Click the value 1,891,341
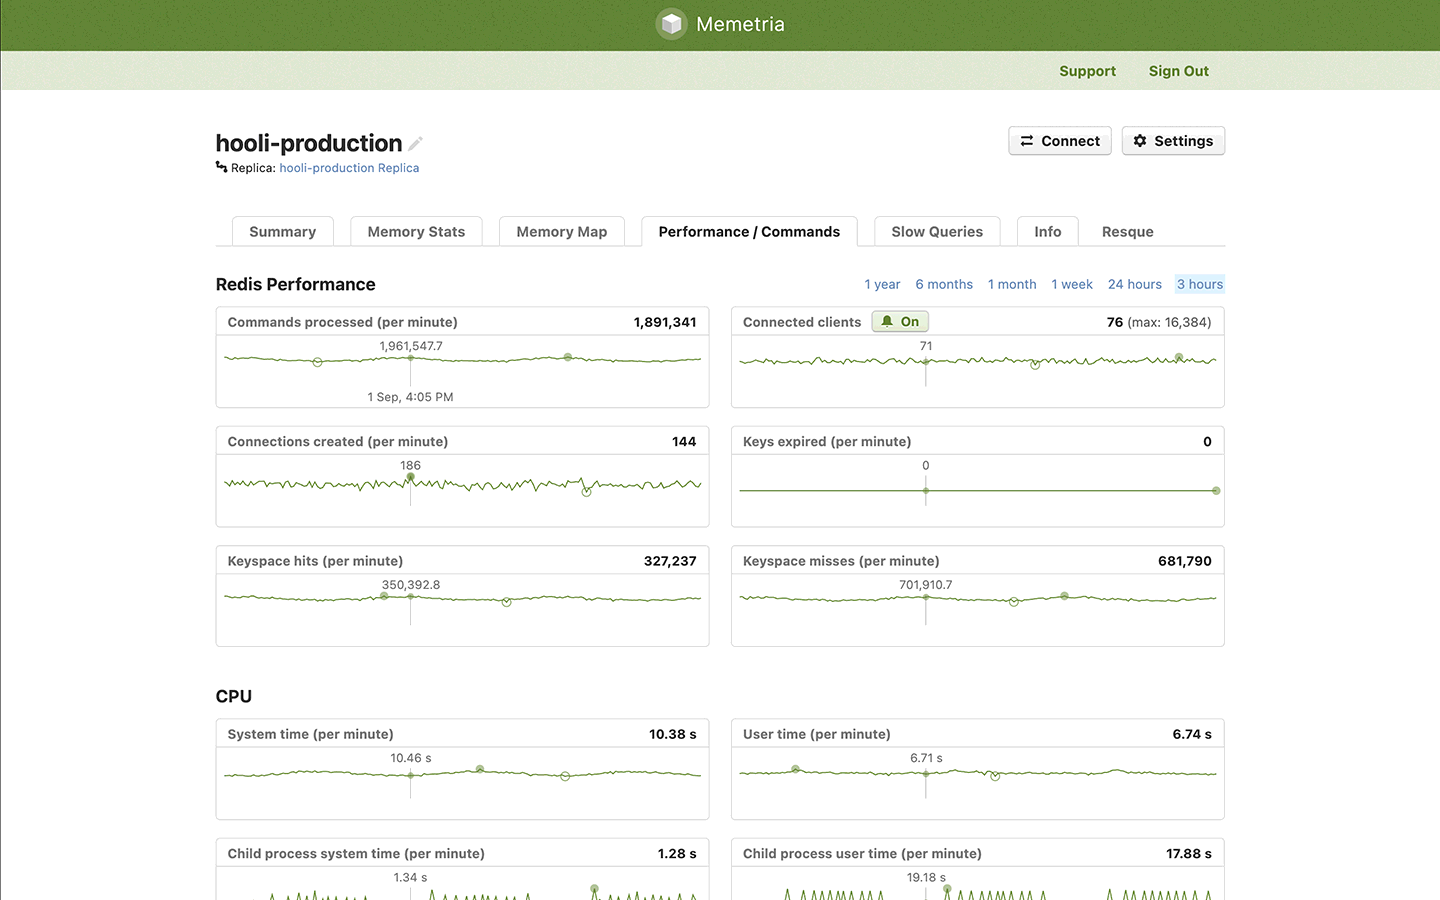 pos(665,322)
